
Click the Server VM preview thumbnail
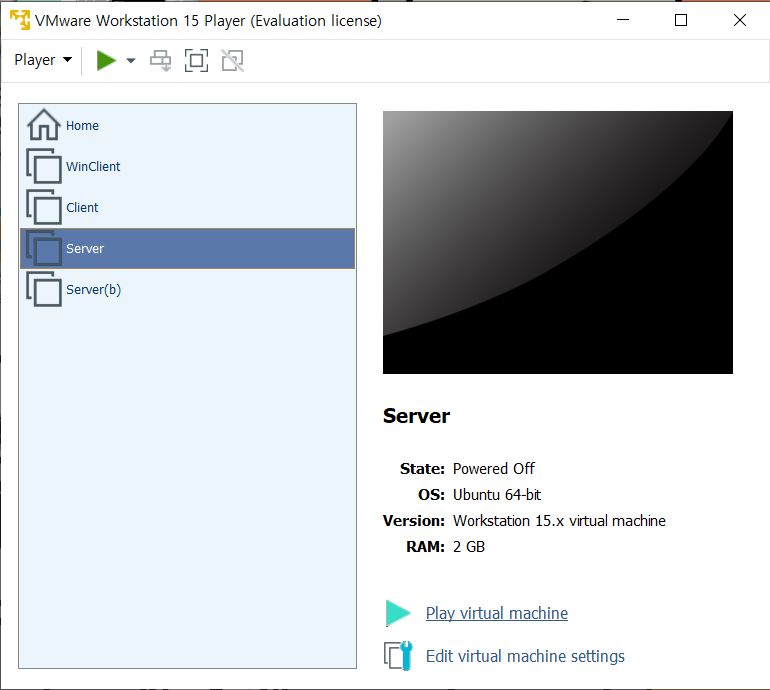[x=558, y=242]
